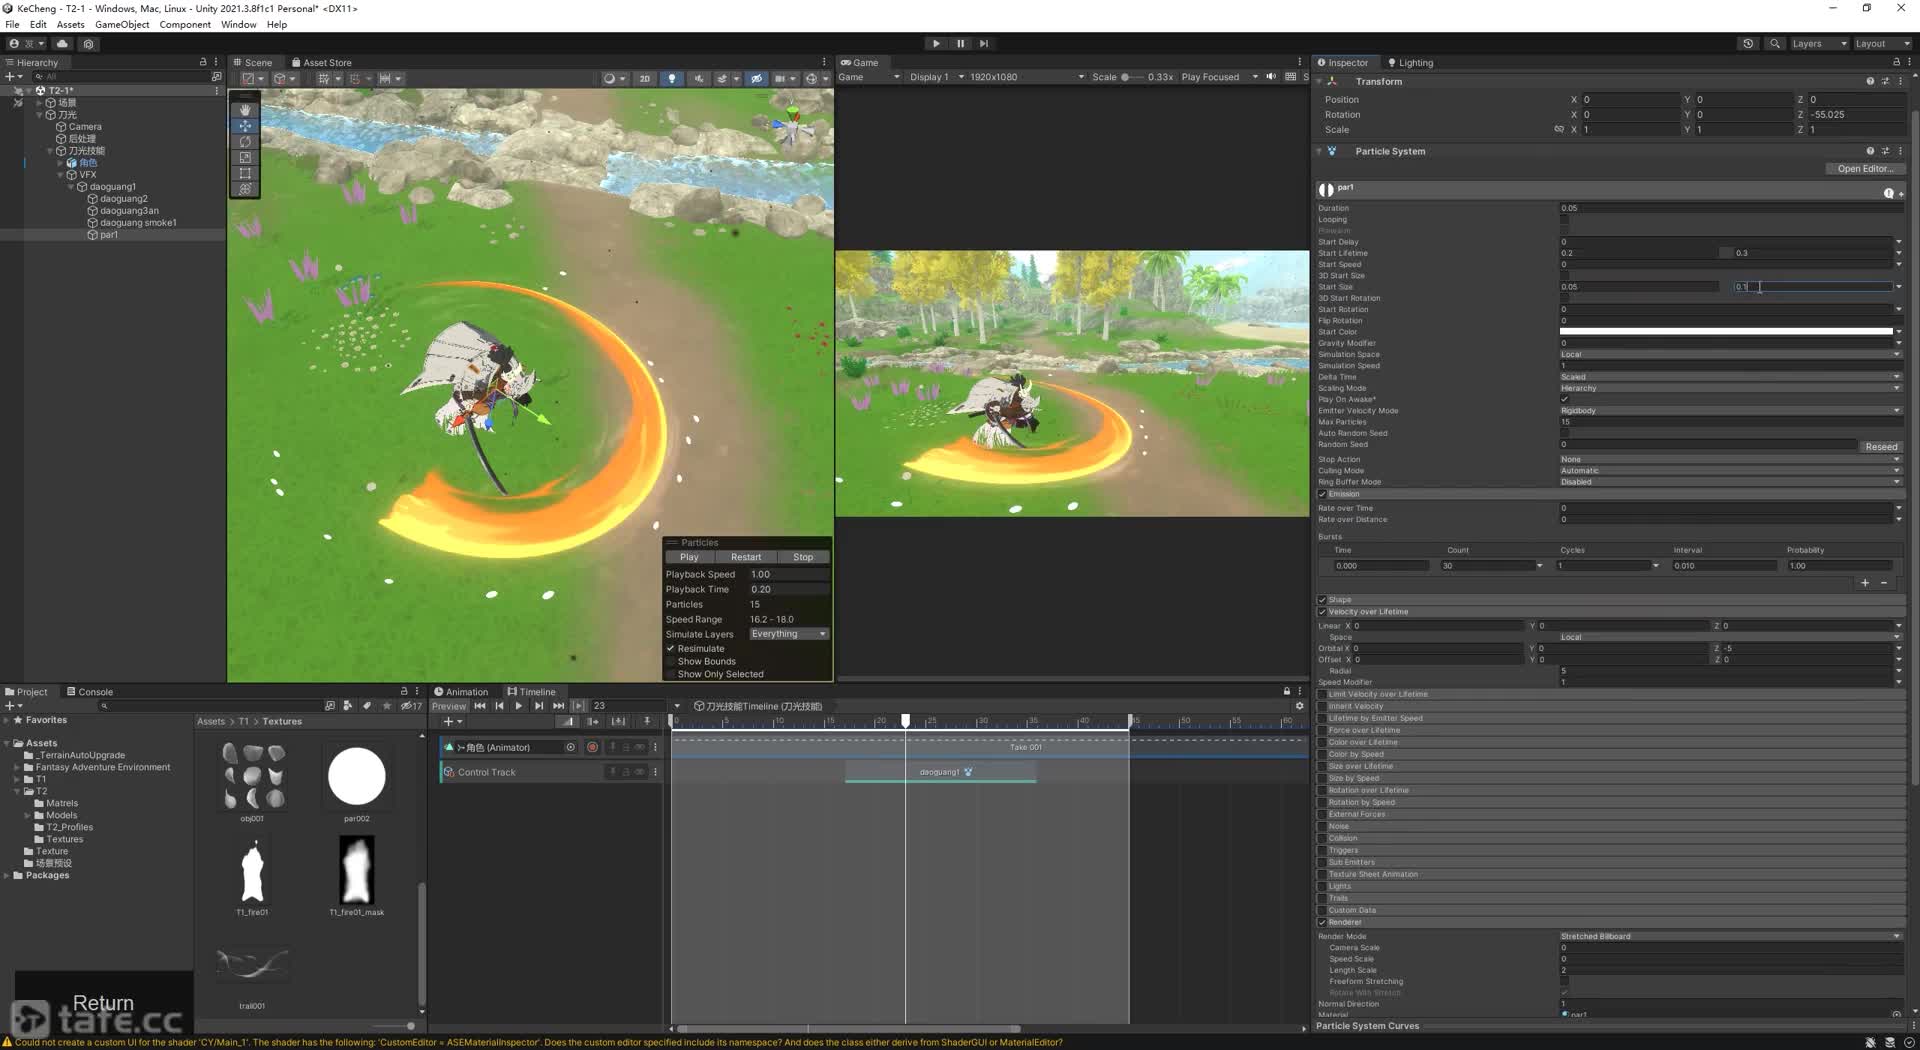Viewport: 1920px width, 1050px height.
Task: Click the Game view Scale slider
Action: point(1132,77)
